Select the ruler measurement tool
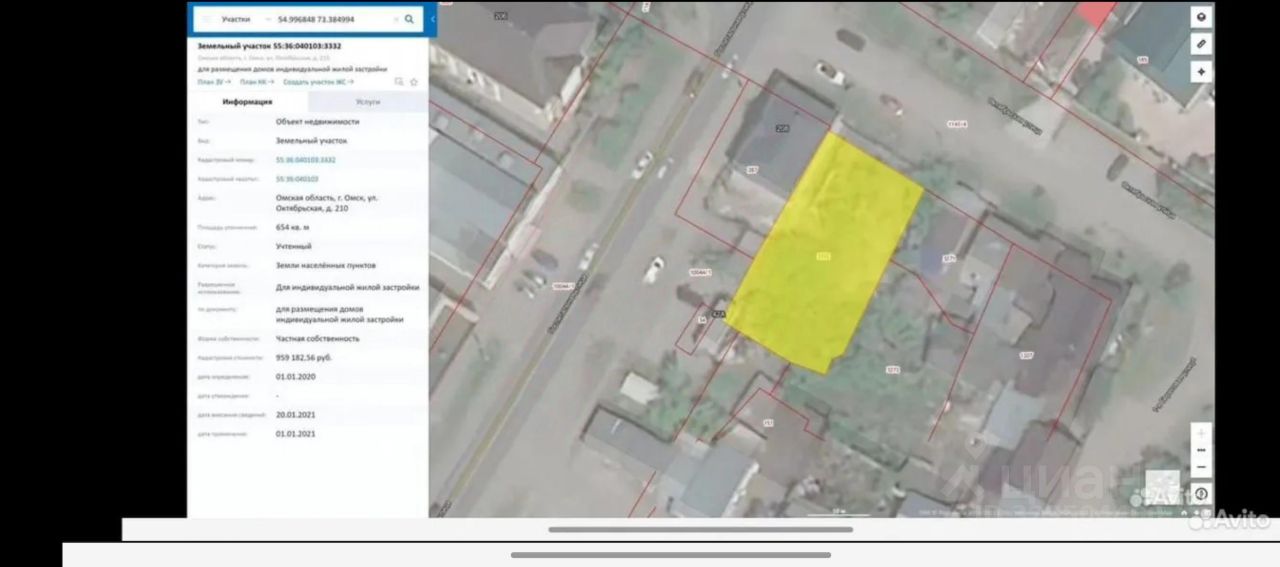This screenshot has height=567, width=1280. (x=1201, y=44)
